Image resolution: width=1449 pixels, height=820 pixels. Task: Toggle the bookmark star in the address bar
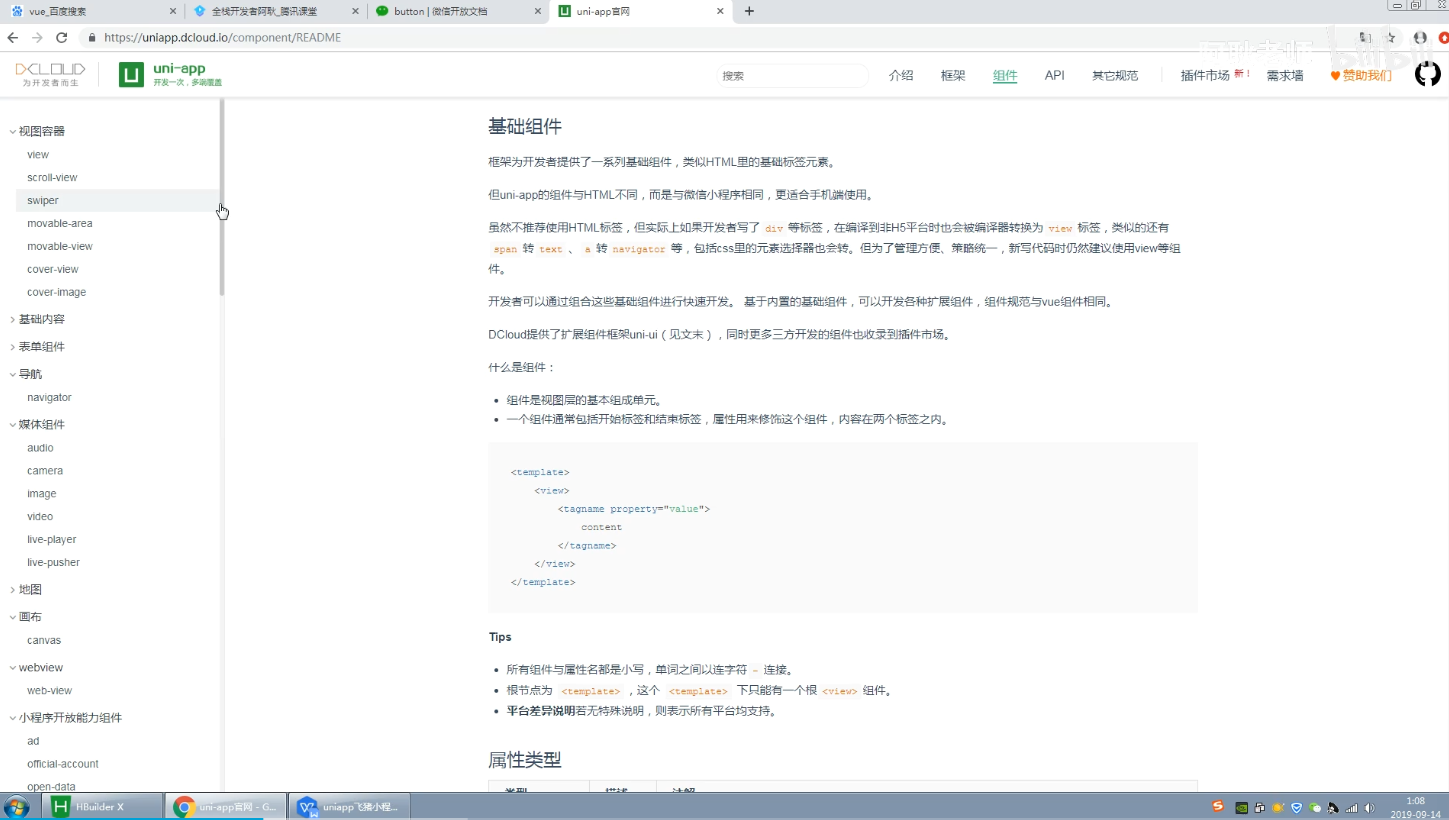point(1390,36)
